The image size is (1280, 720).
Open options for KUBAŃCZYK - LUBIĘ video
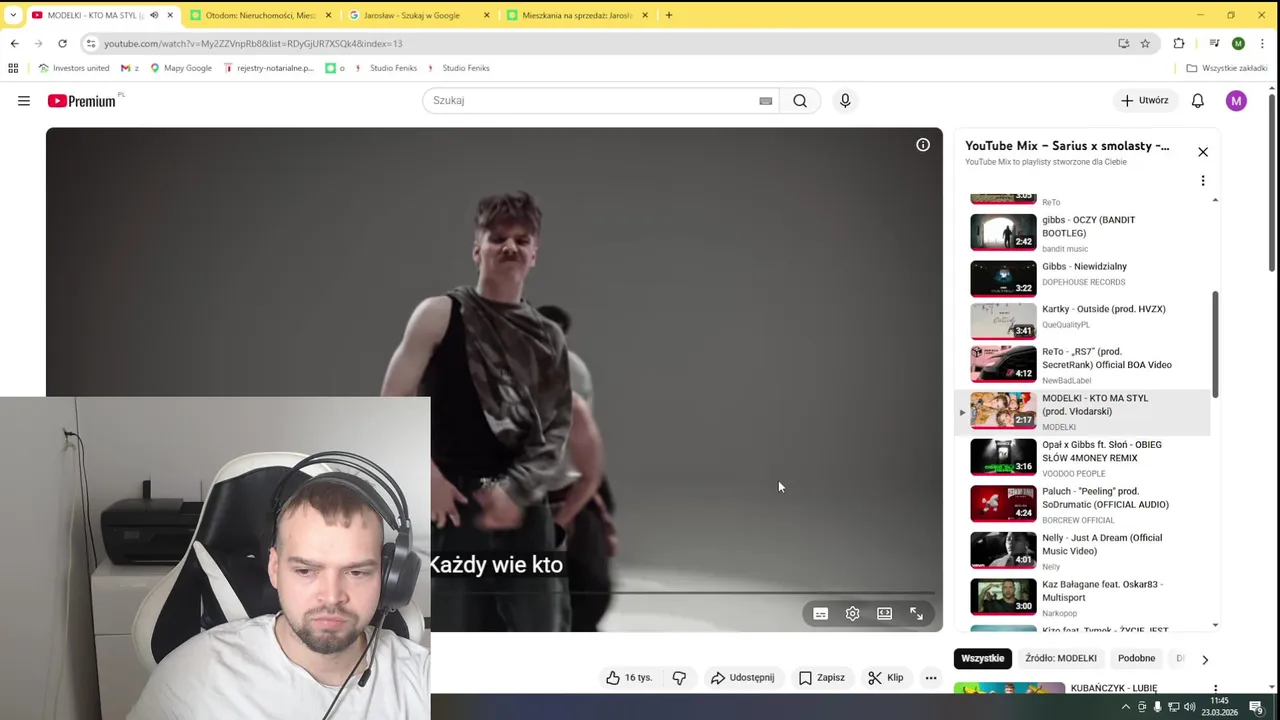point(1215,690)
